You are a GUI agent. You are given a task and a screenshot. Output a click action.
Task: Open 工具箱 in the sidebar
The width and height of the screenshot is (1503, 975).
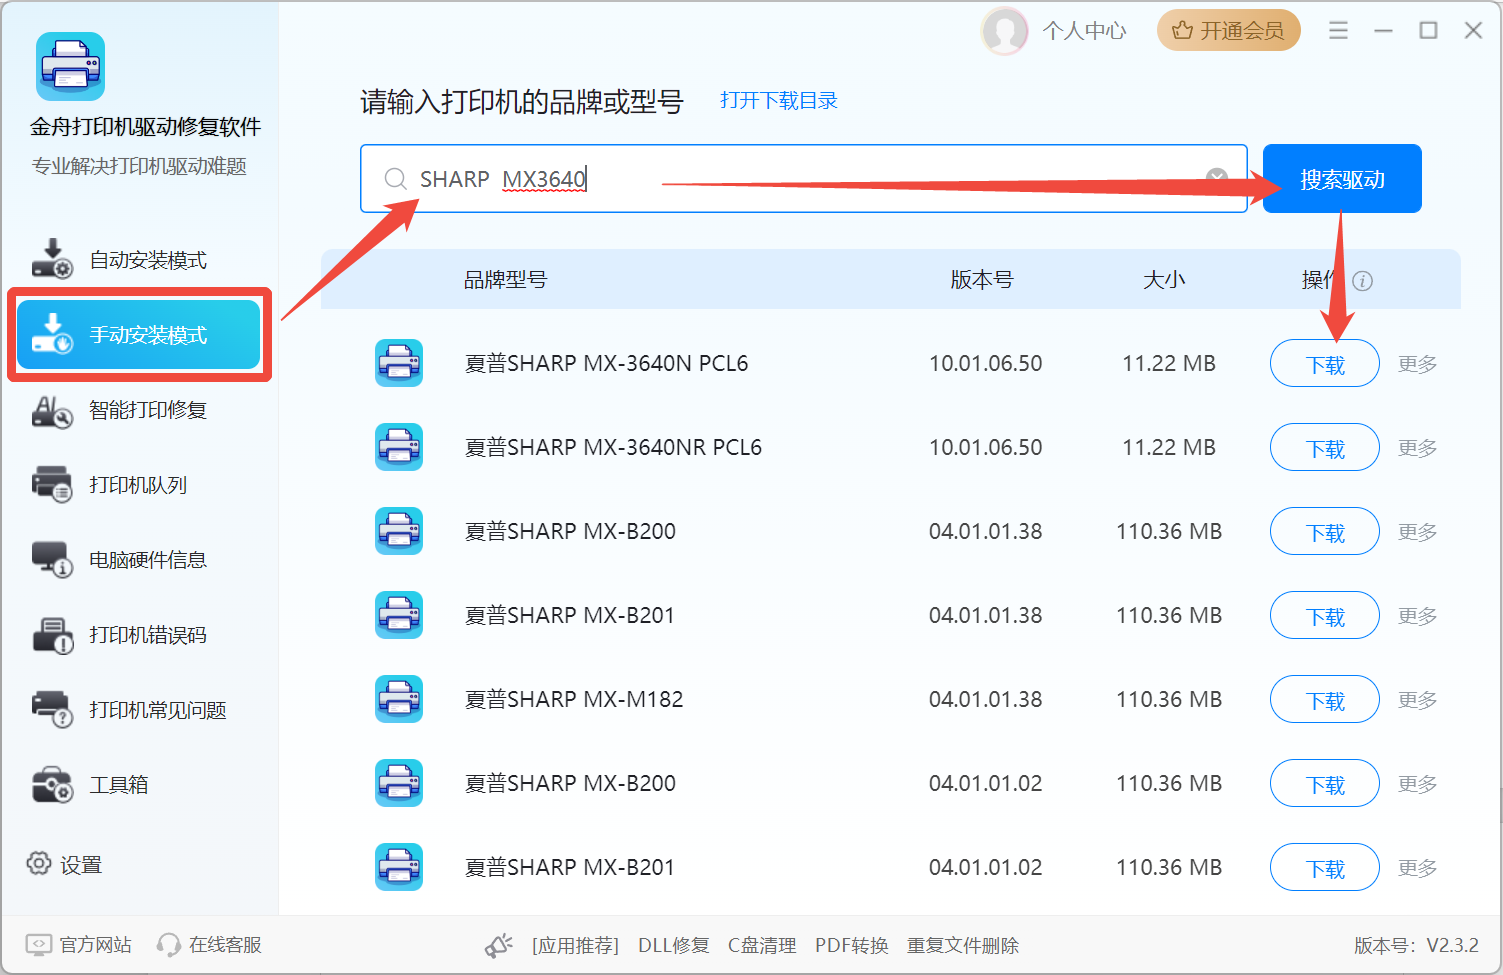click(138, 785)
